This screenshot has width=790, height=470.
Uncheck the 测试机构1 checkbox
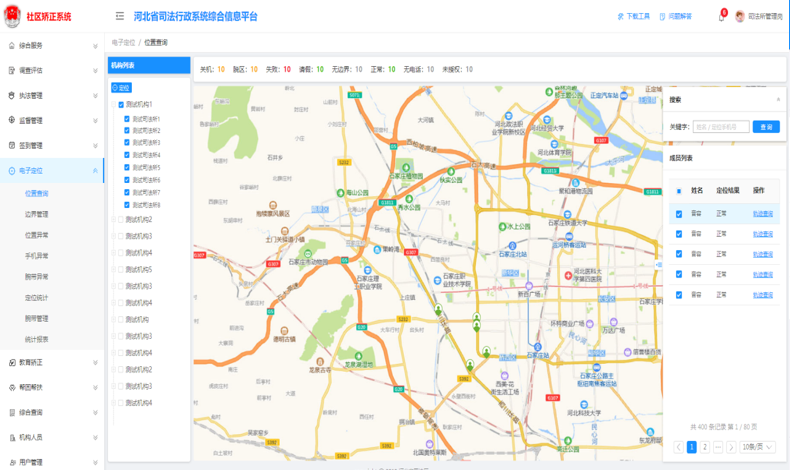(121, 105)
